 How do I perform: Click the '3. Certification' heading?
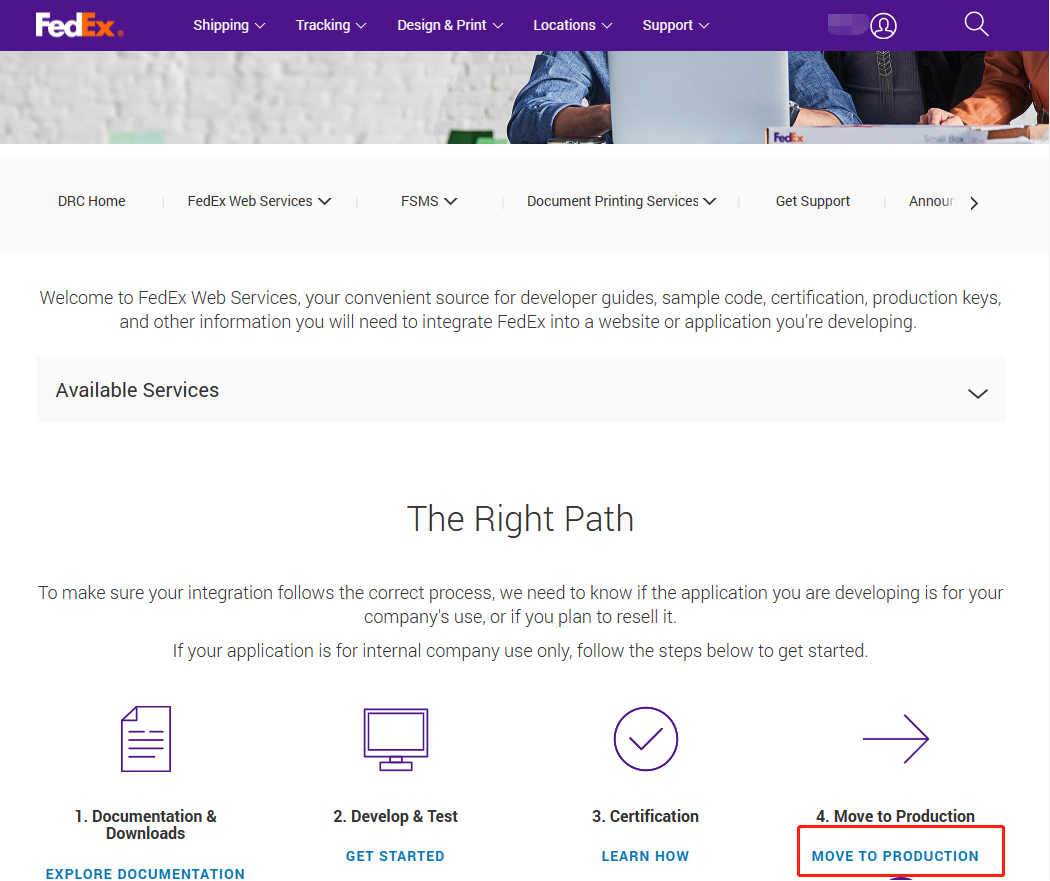point(646,816)
